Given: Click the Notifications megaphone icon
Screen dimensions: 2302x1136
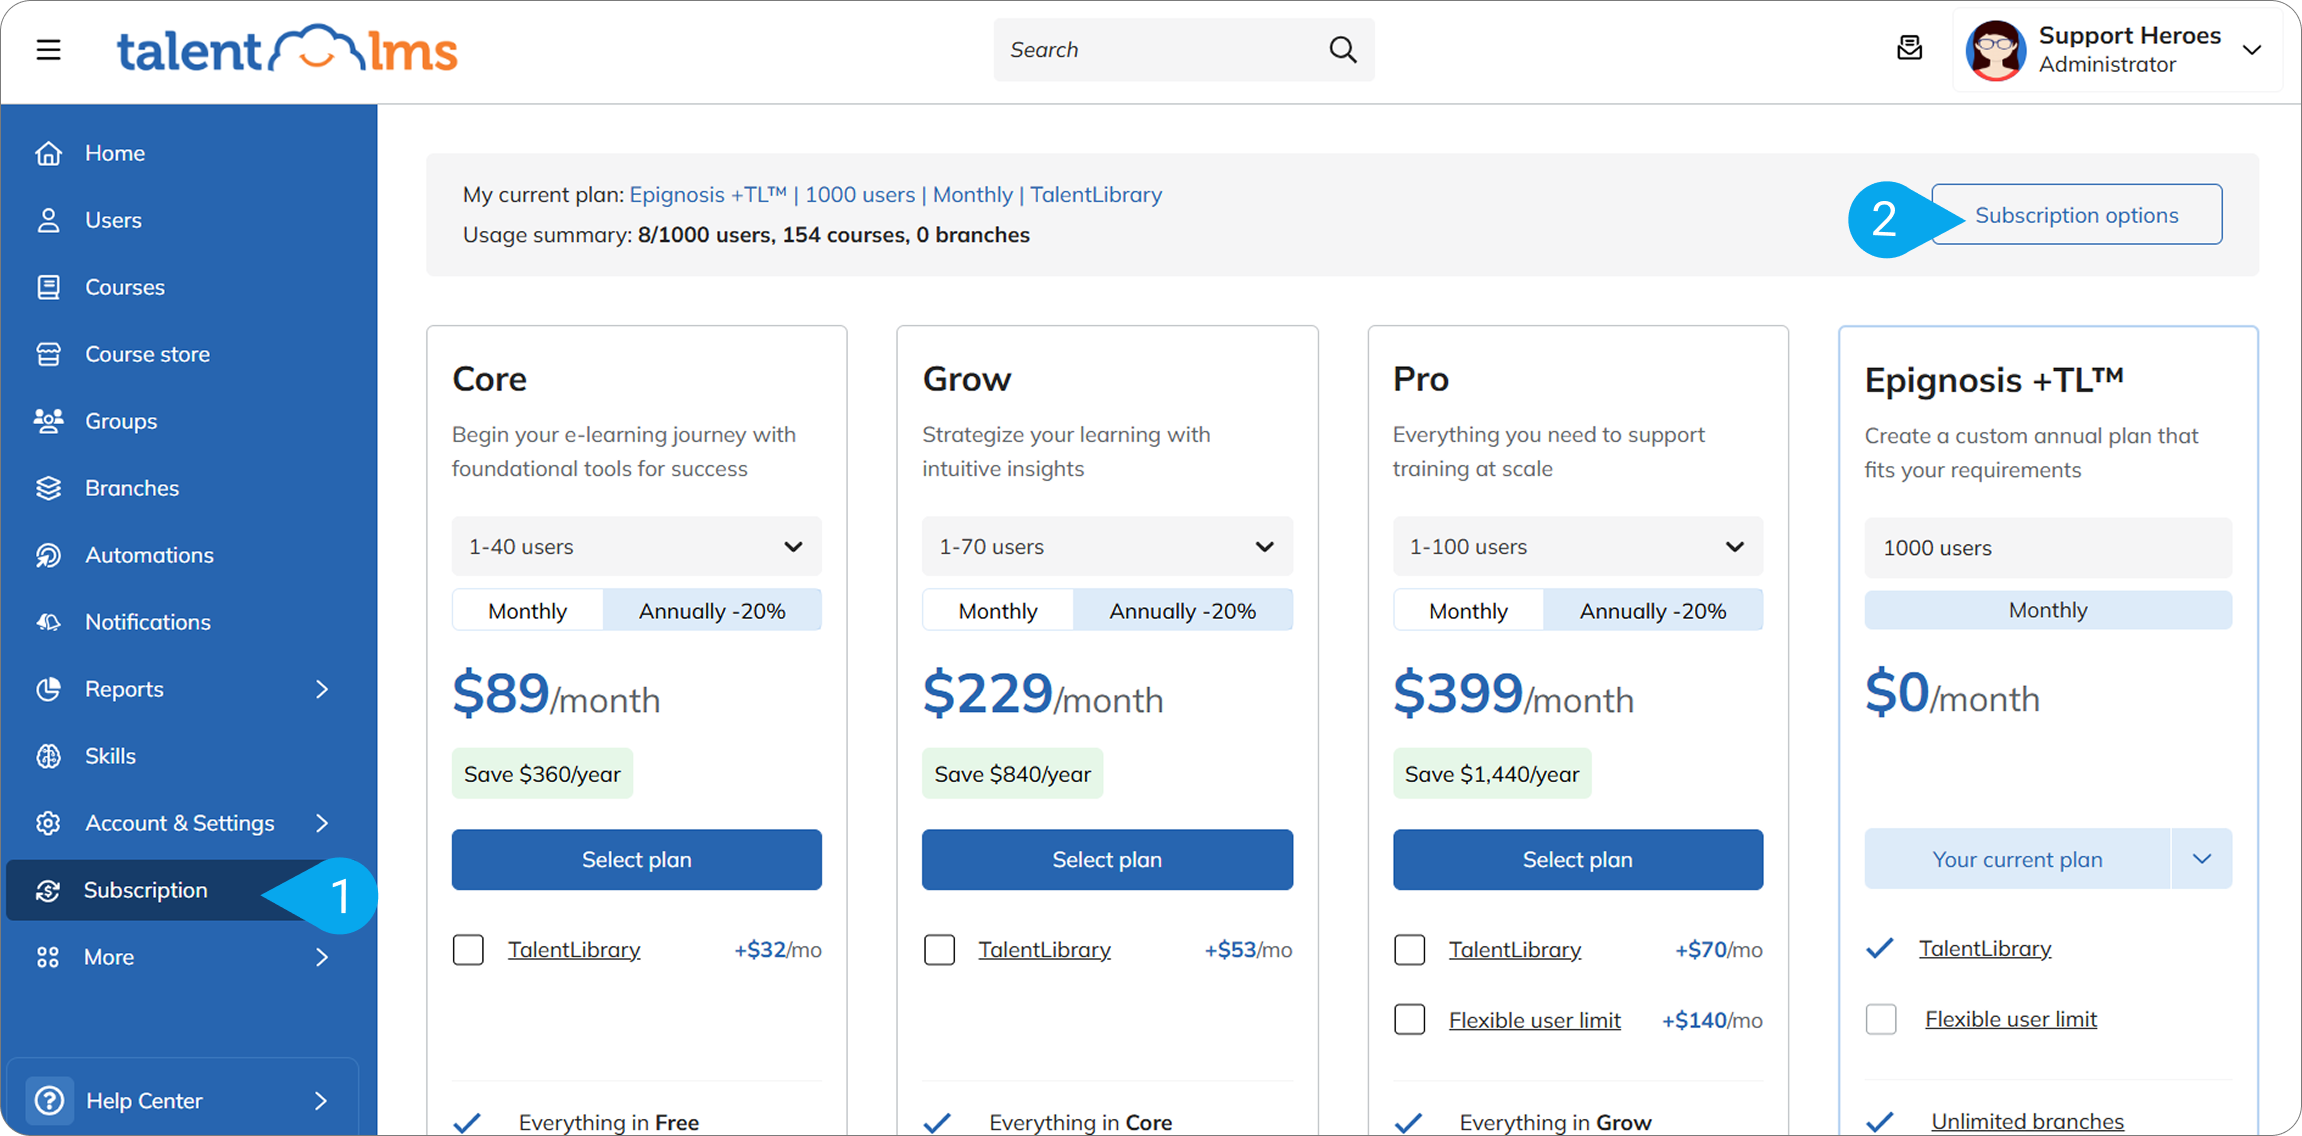Looking at the screenshot, I should point(48,622).
